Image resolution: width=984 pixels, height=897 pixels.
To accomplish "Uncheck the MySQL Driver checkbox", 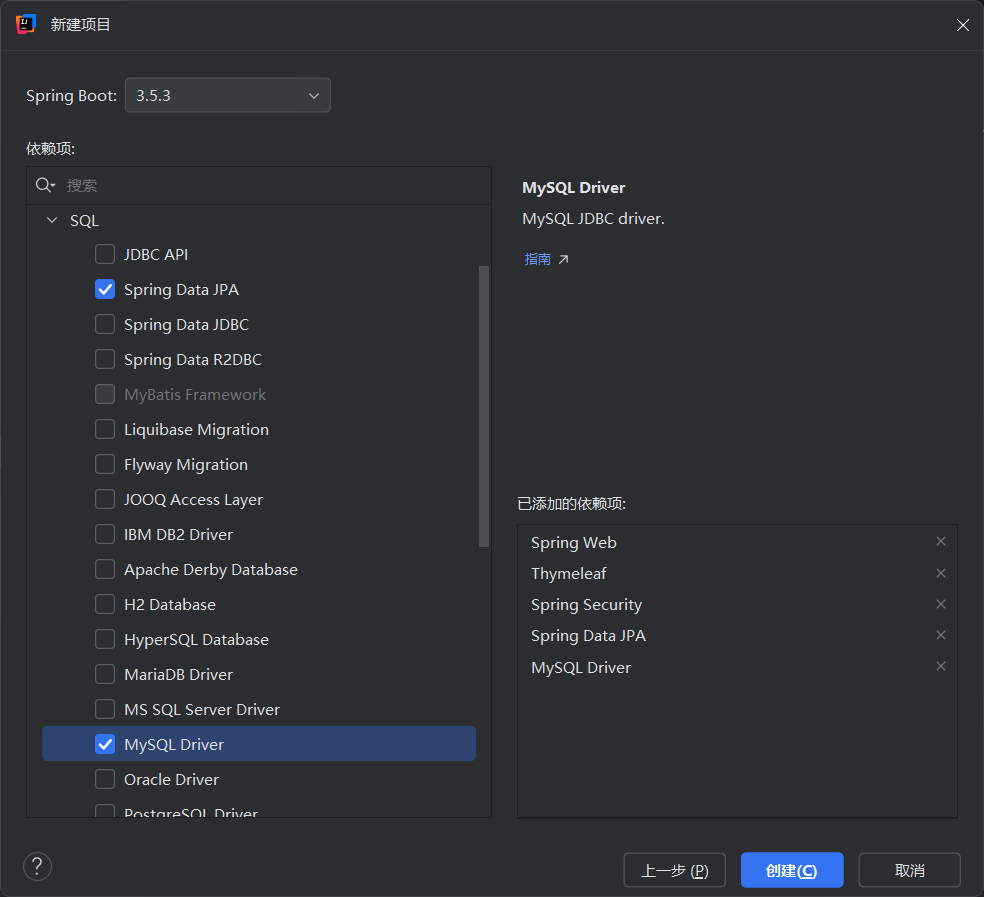I will 105,744.
